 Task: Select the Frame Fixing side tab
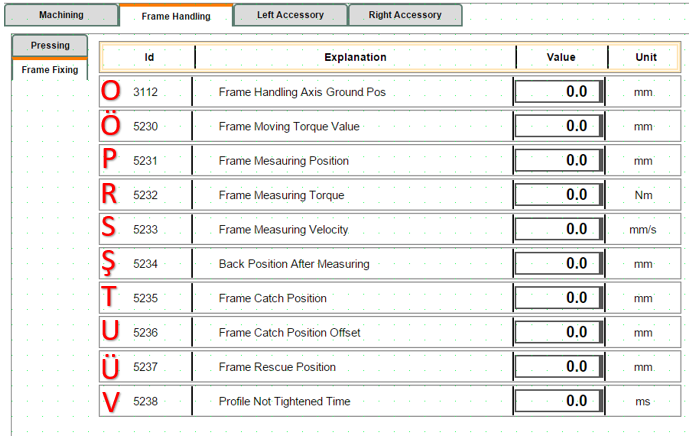[x=50, y=70]
